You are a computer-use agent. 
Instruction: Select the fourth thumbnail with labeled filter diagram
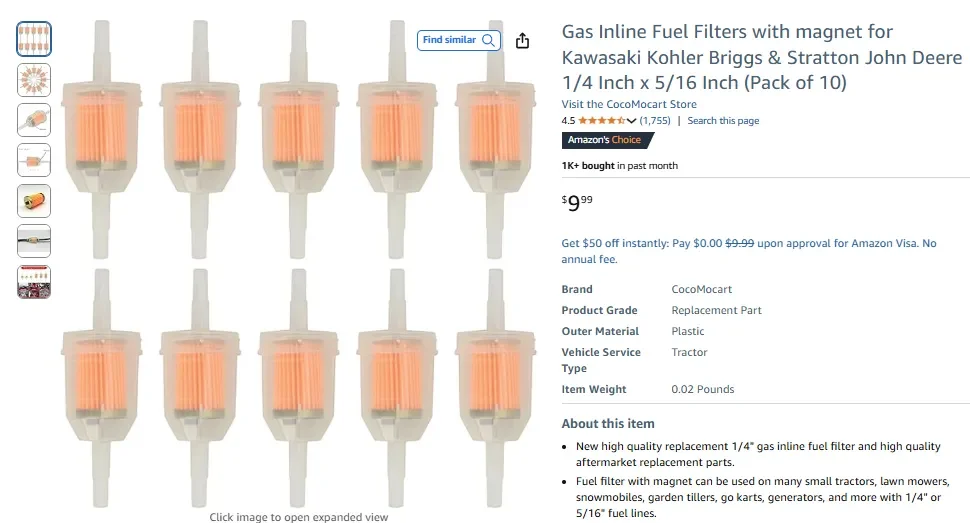(34, 160)
